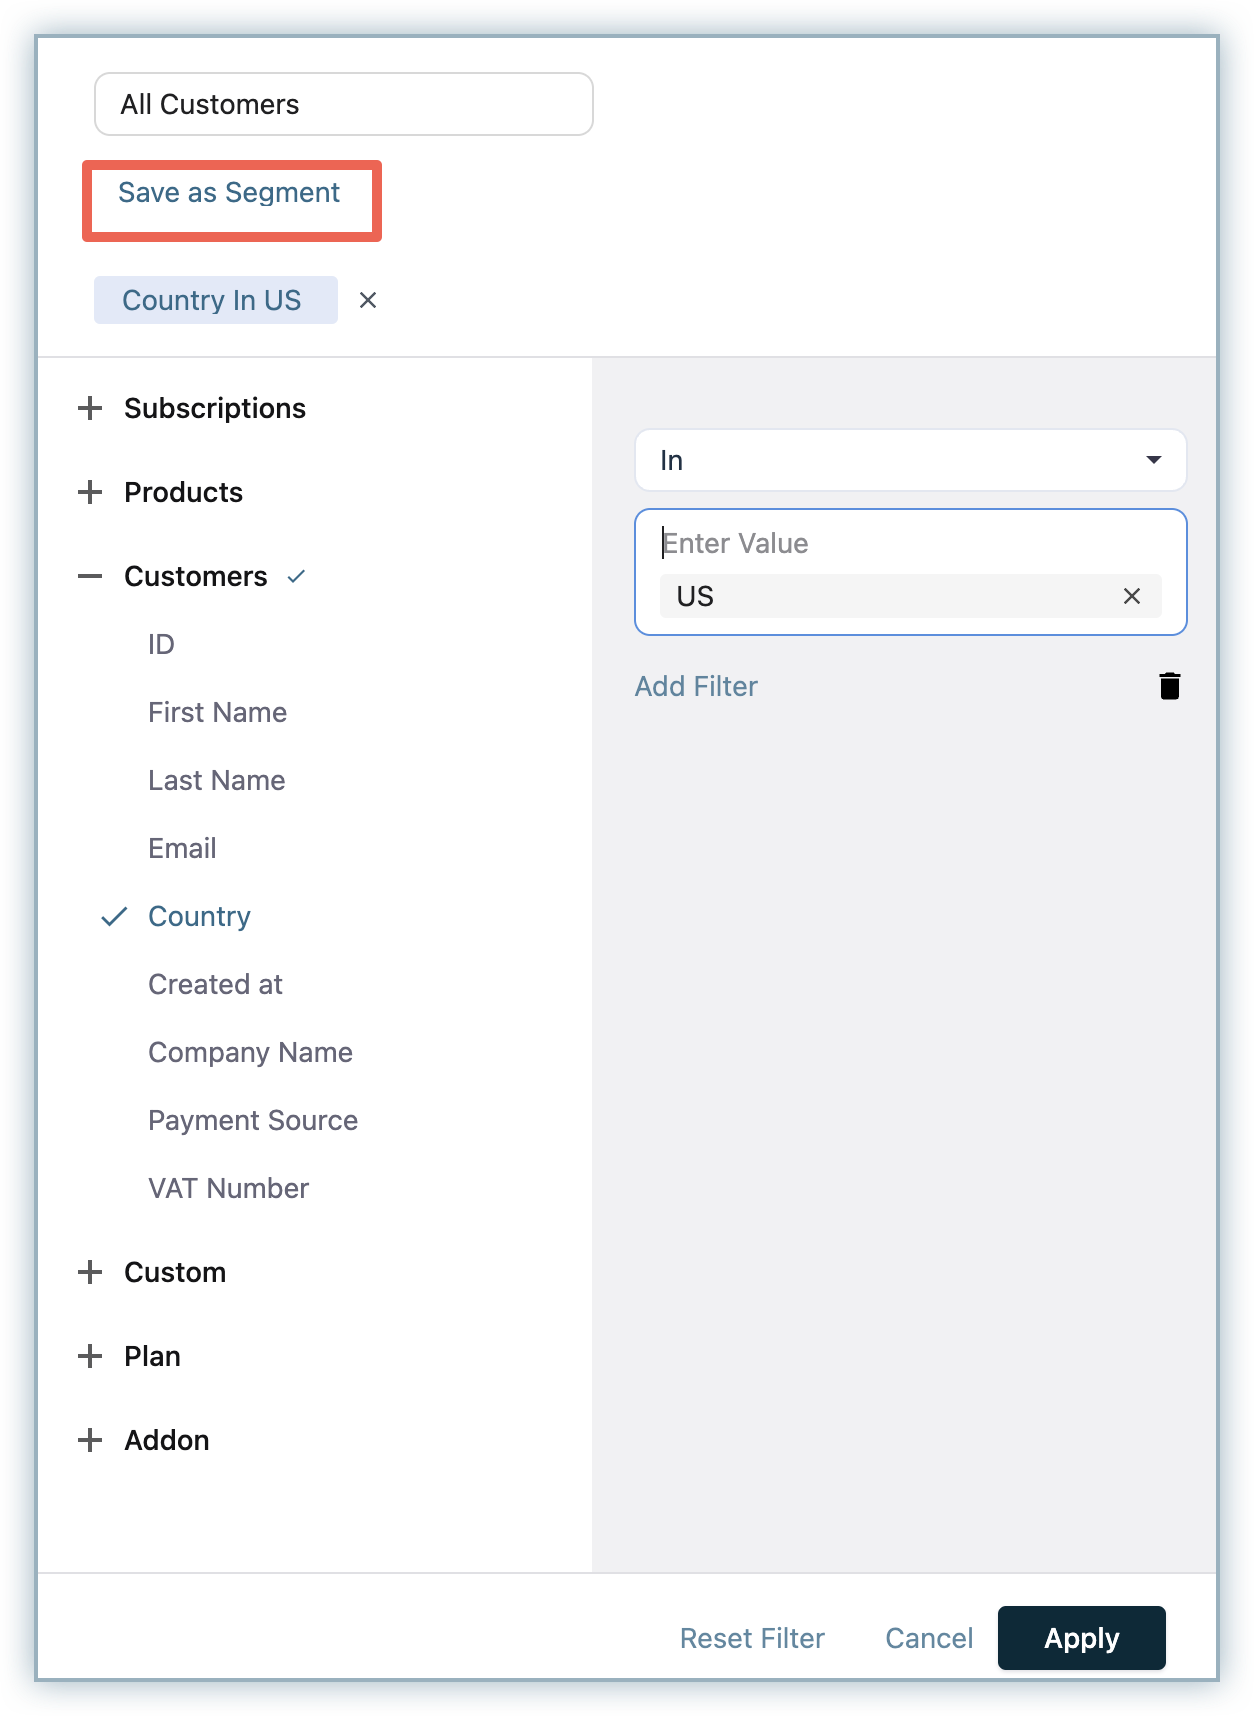
Task: Expand the Custom category
Action: [x=90, y=1272]
